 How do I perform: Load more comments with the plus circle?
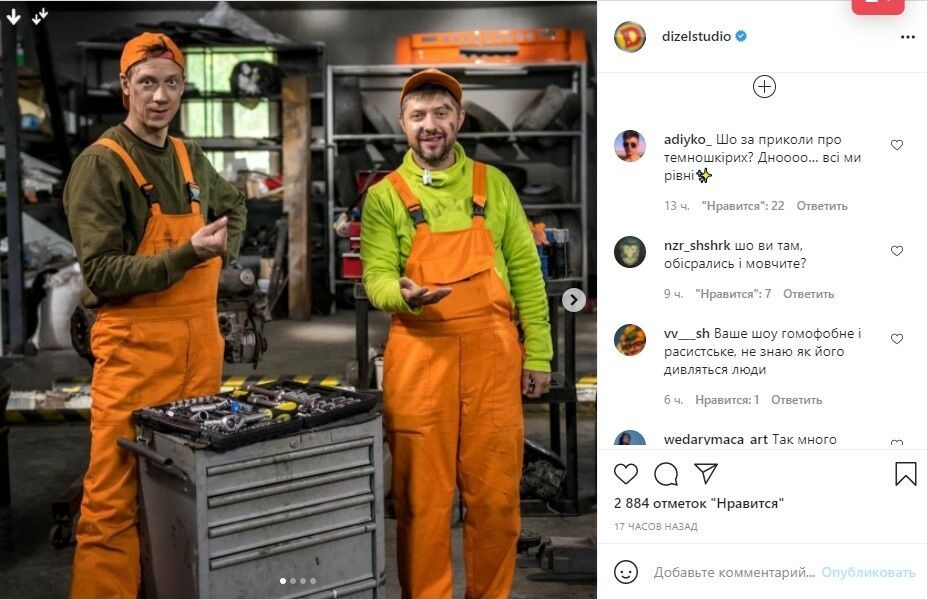tap(764, 87)
